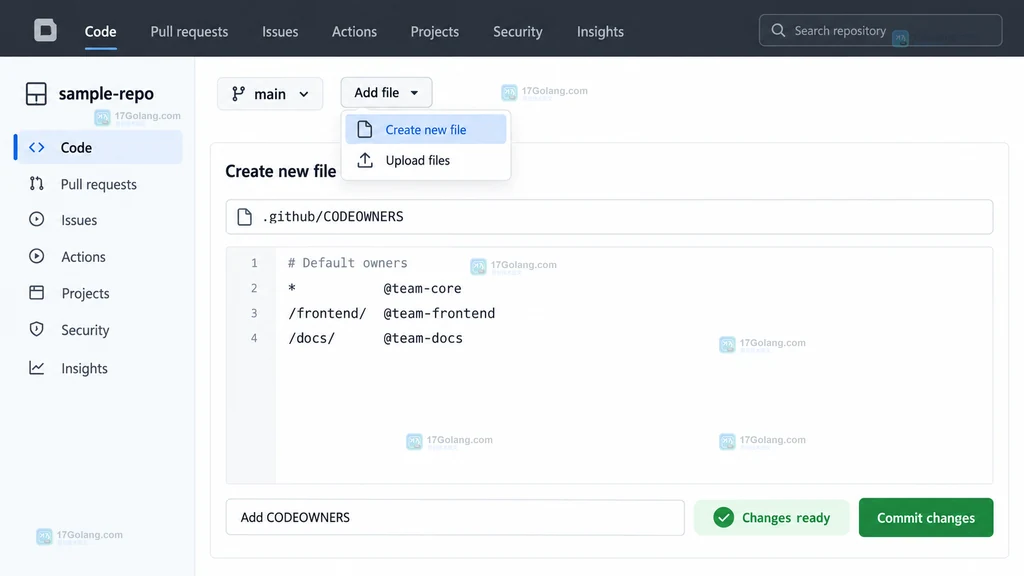This screenshot has height=576, width=1024.
Task: Select the Issues icon in sidebar
Action: coord(37,219)
